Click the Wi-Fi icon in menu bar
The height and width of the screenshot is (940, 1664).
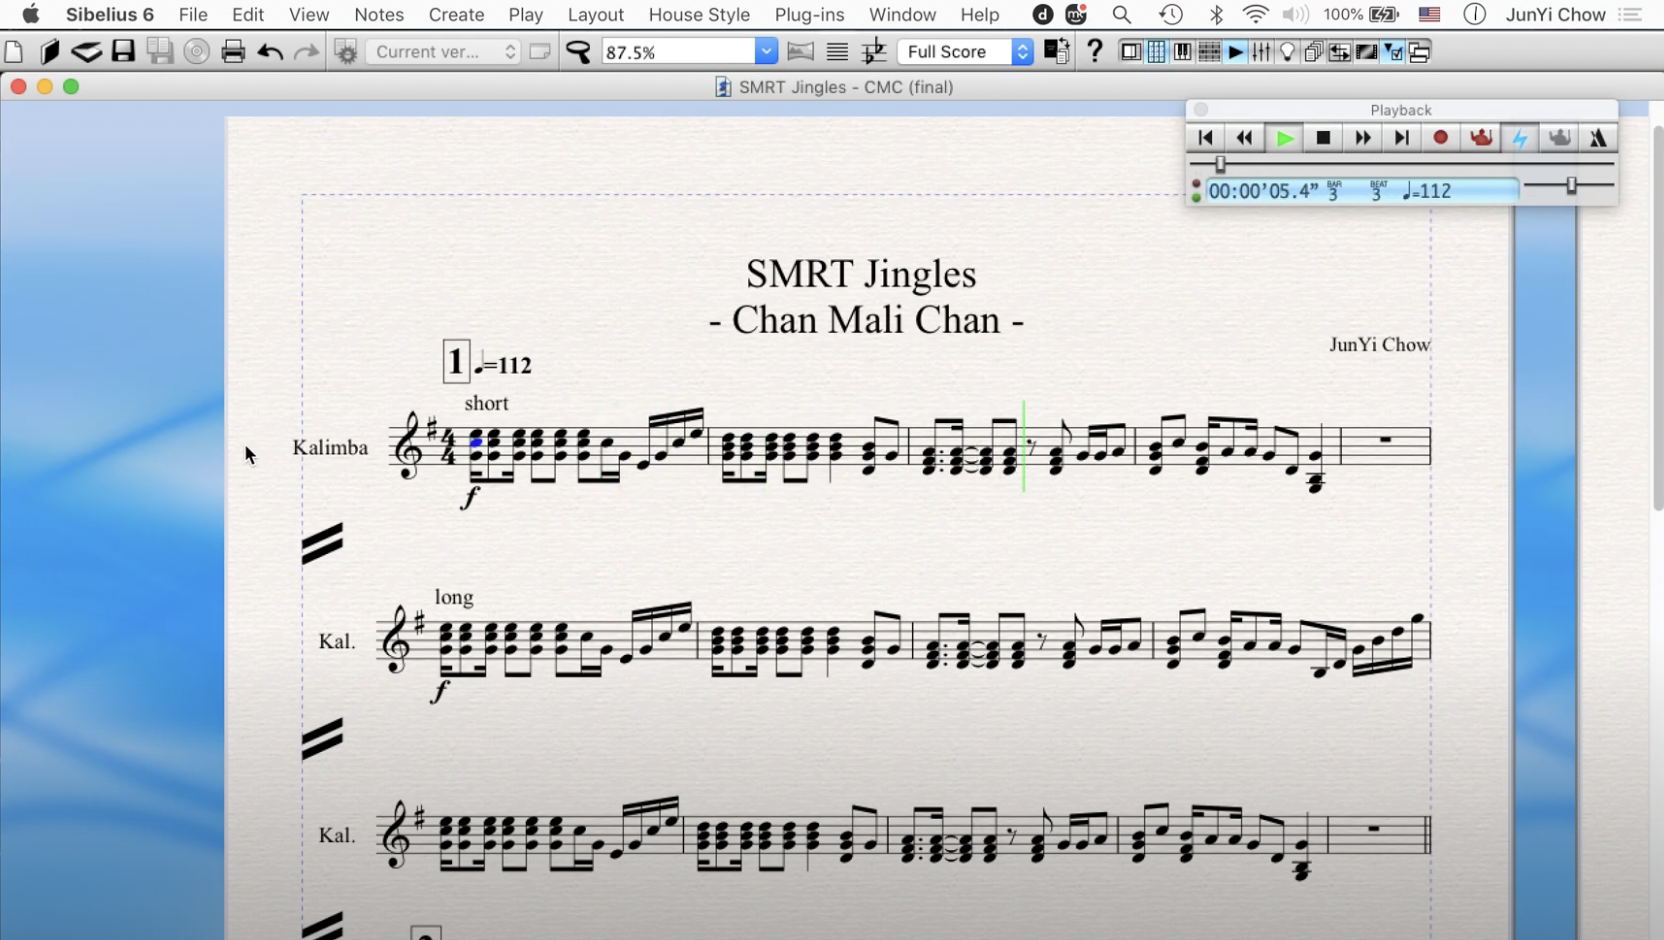(x=1255, y=15)
